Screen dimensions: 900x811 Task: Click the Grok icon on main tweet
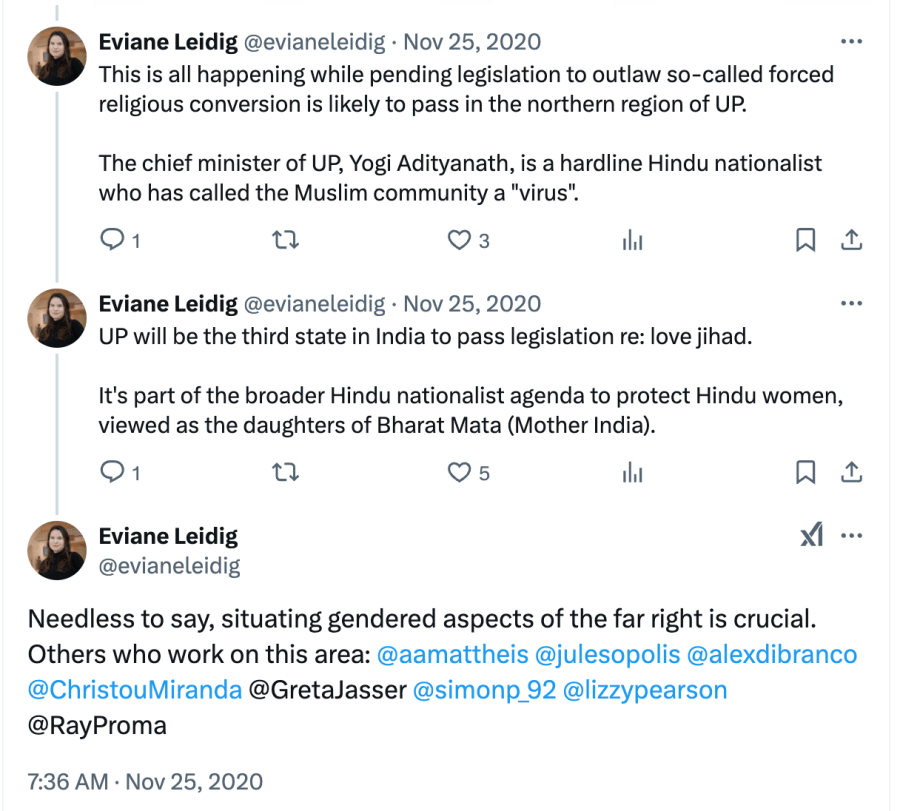pyautogui.click(x=812, y=536)
